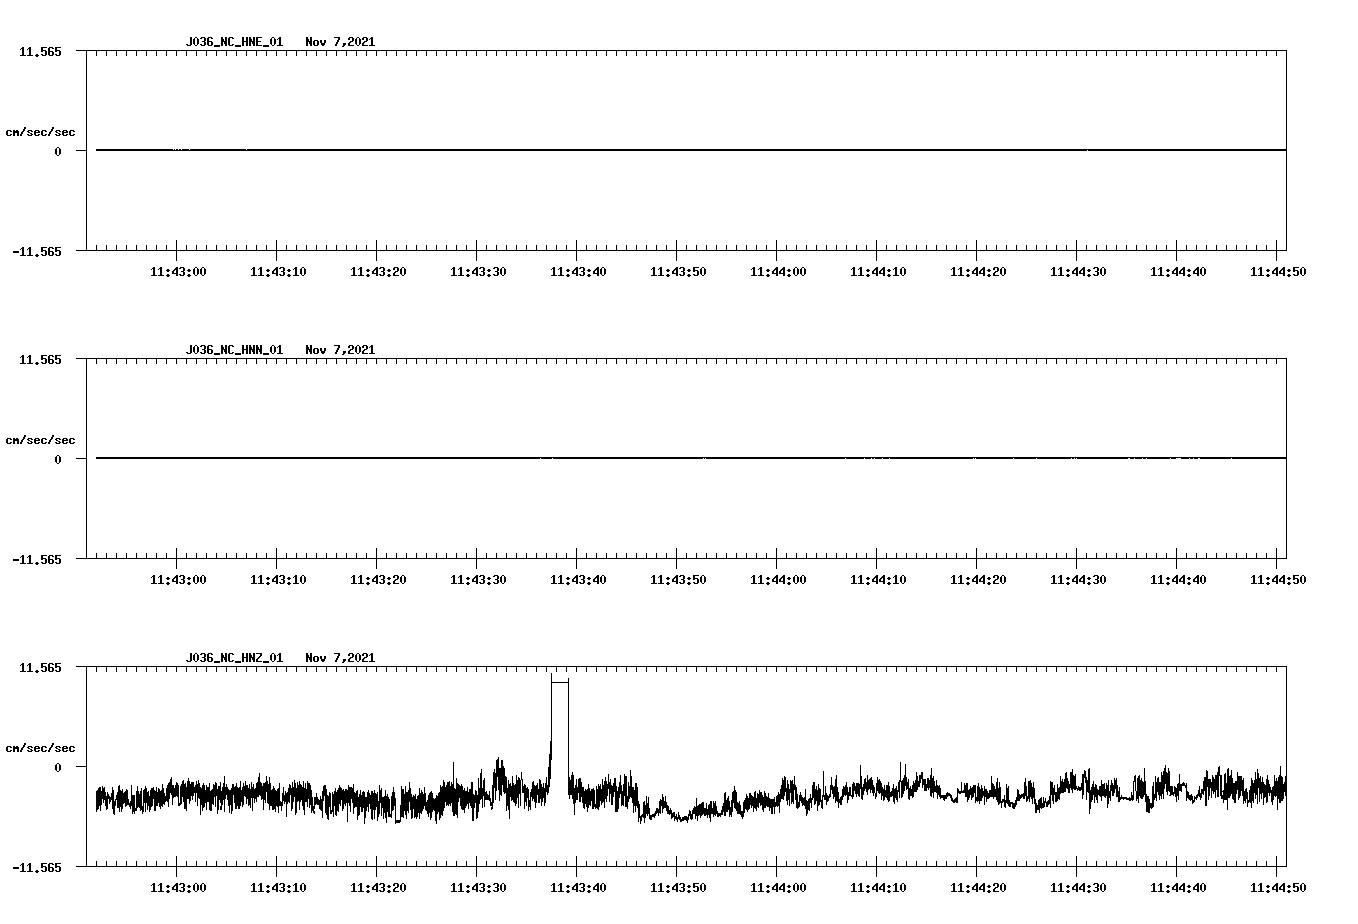The image size is (1358, 924).
Task: Pick the 11:44:40 time label under HNN plot
Action: tap(1178, 580)
